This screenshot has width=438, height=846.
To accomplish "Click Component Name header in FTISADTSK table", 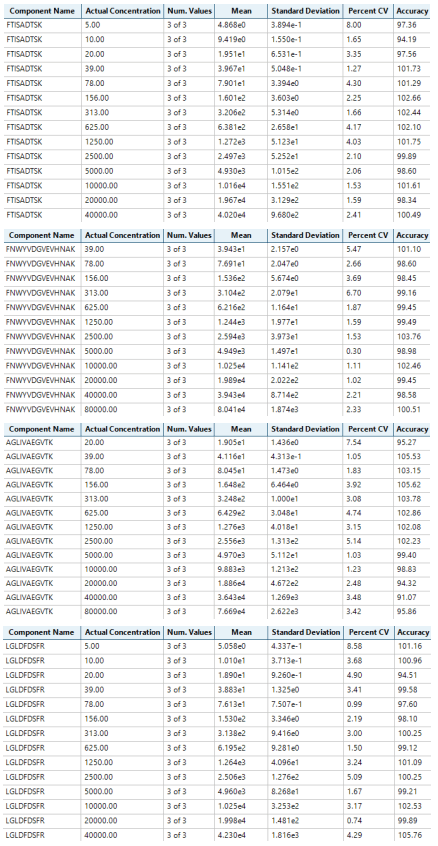I will pyautogui.click(x=44, y=11).
